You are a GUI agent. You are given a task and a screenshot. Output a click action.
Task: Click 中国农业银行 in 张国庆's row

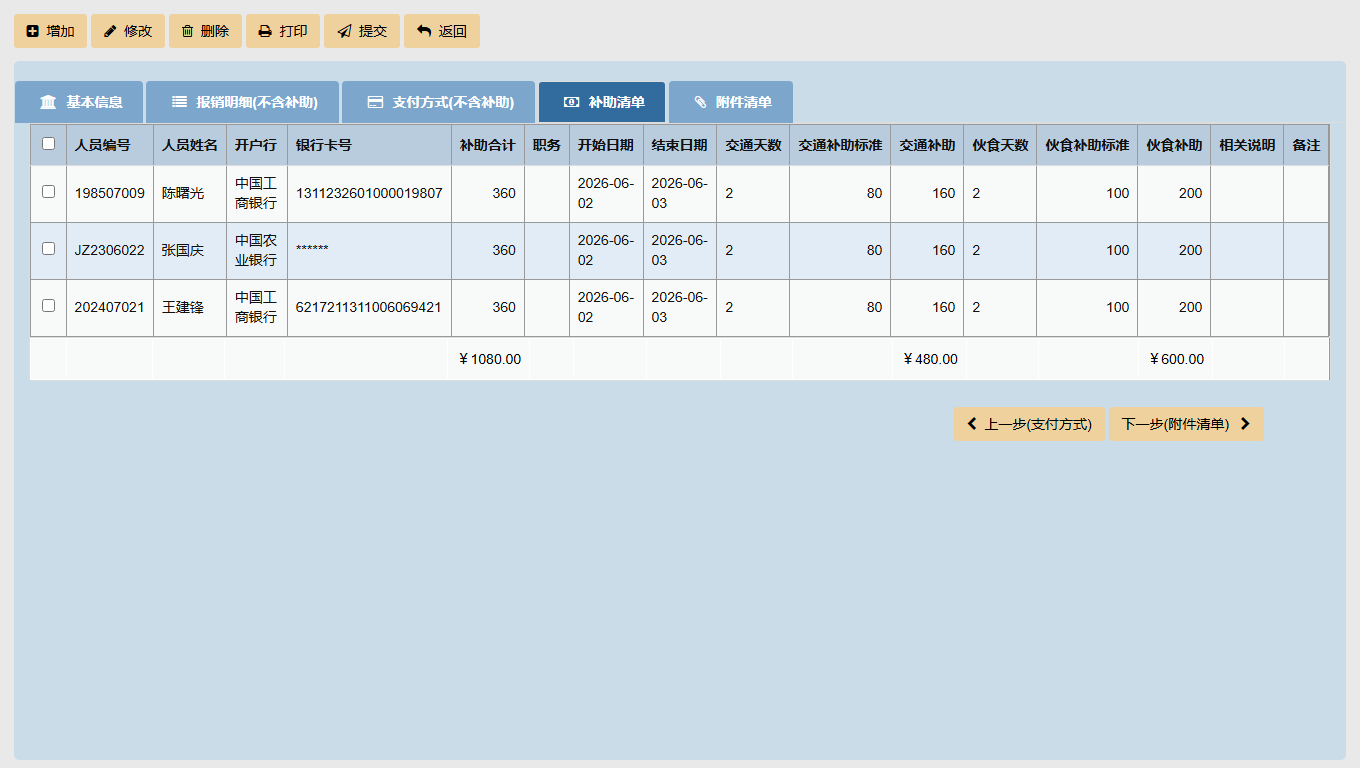click(256, 250)
